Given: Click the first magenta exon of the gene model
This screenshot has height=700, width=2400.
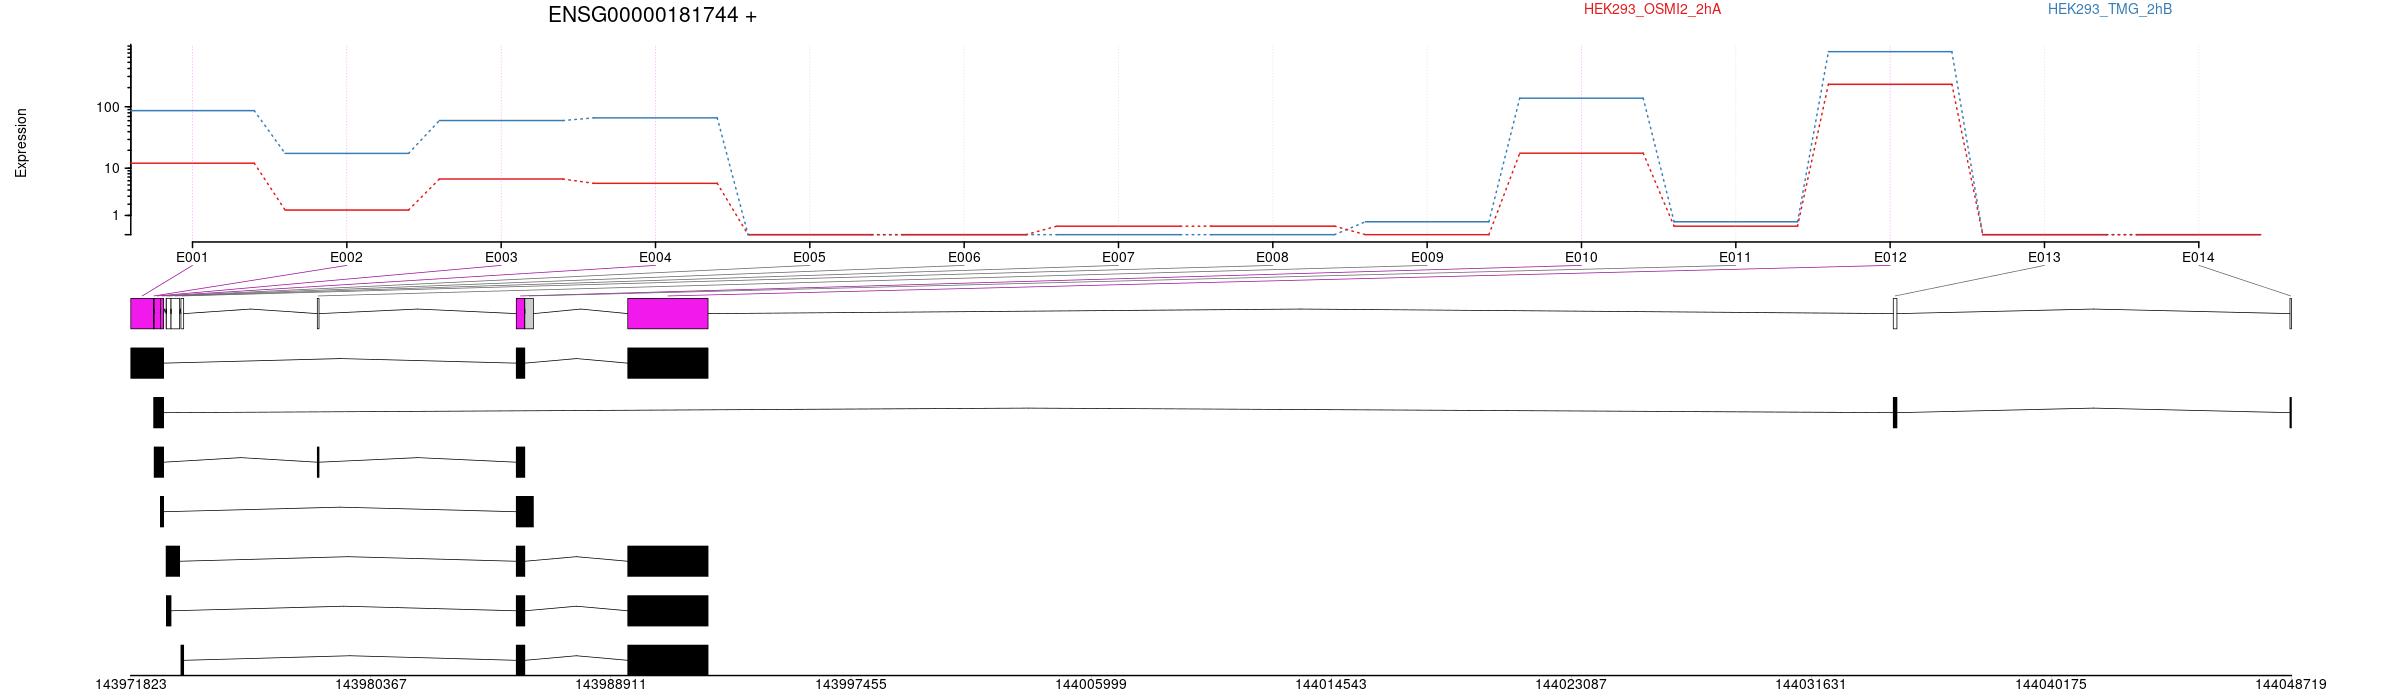Looking at the screenshot, I should coord(142,313).
